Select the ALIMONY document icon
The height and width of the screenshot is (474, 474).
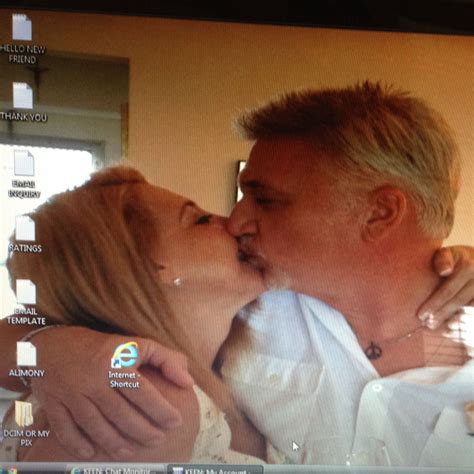click(26, 354)
